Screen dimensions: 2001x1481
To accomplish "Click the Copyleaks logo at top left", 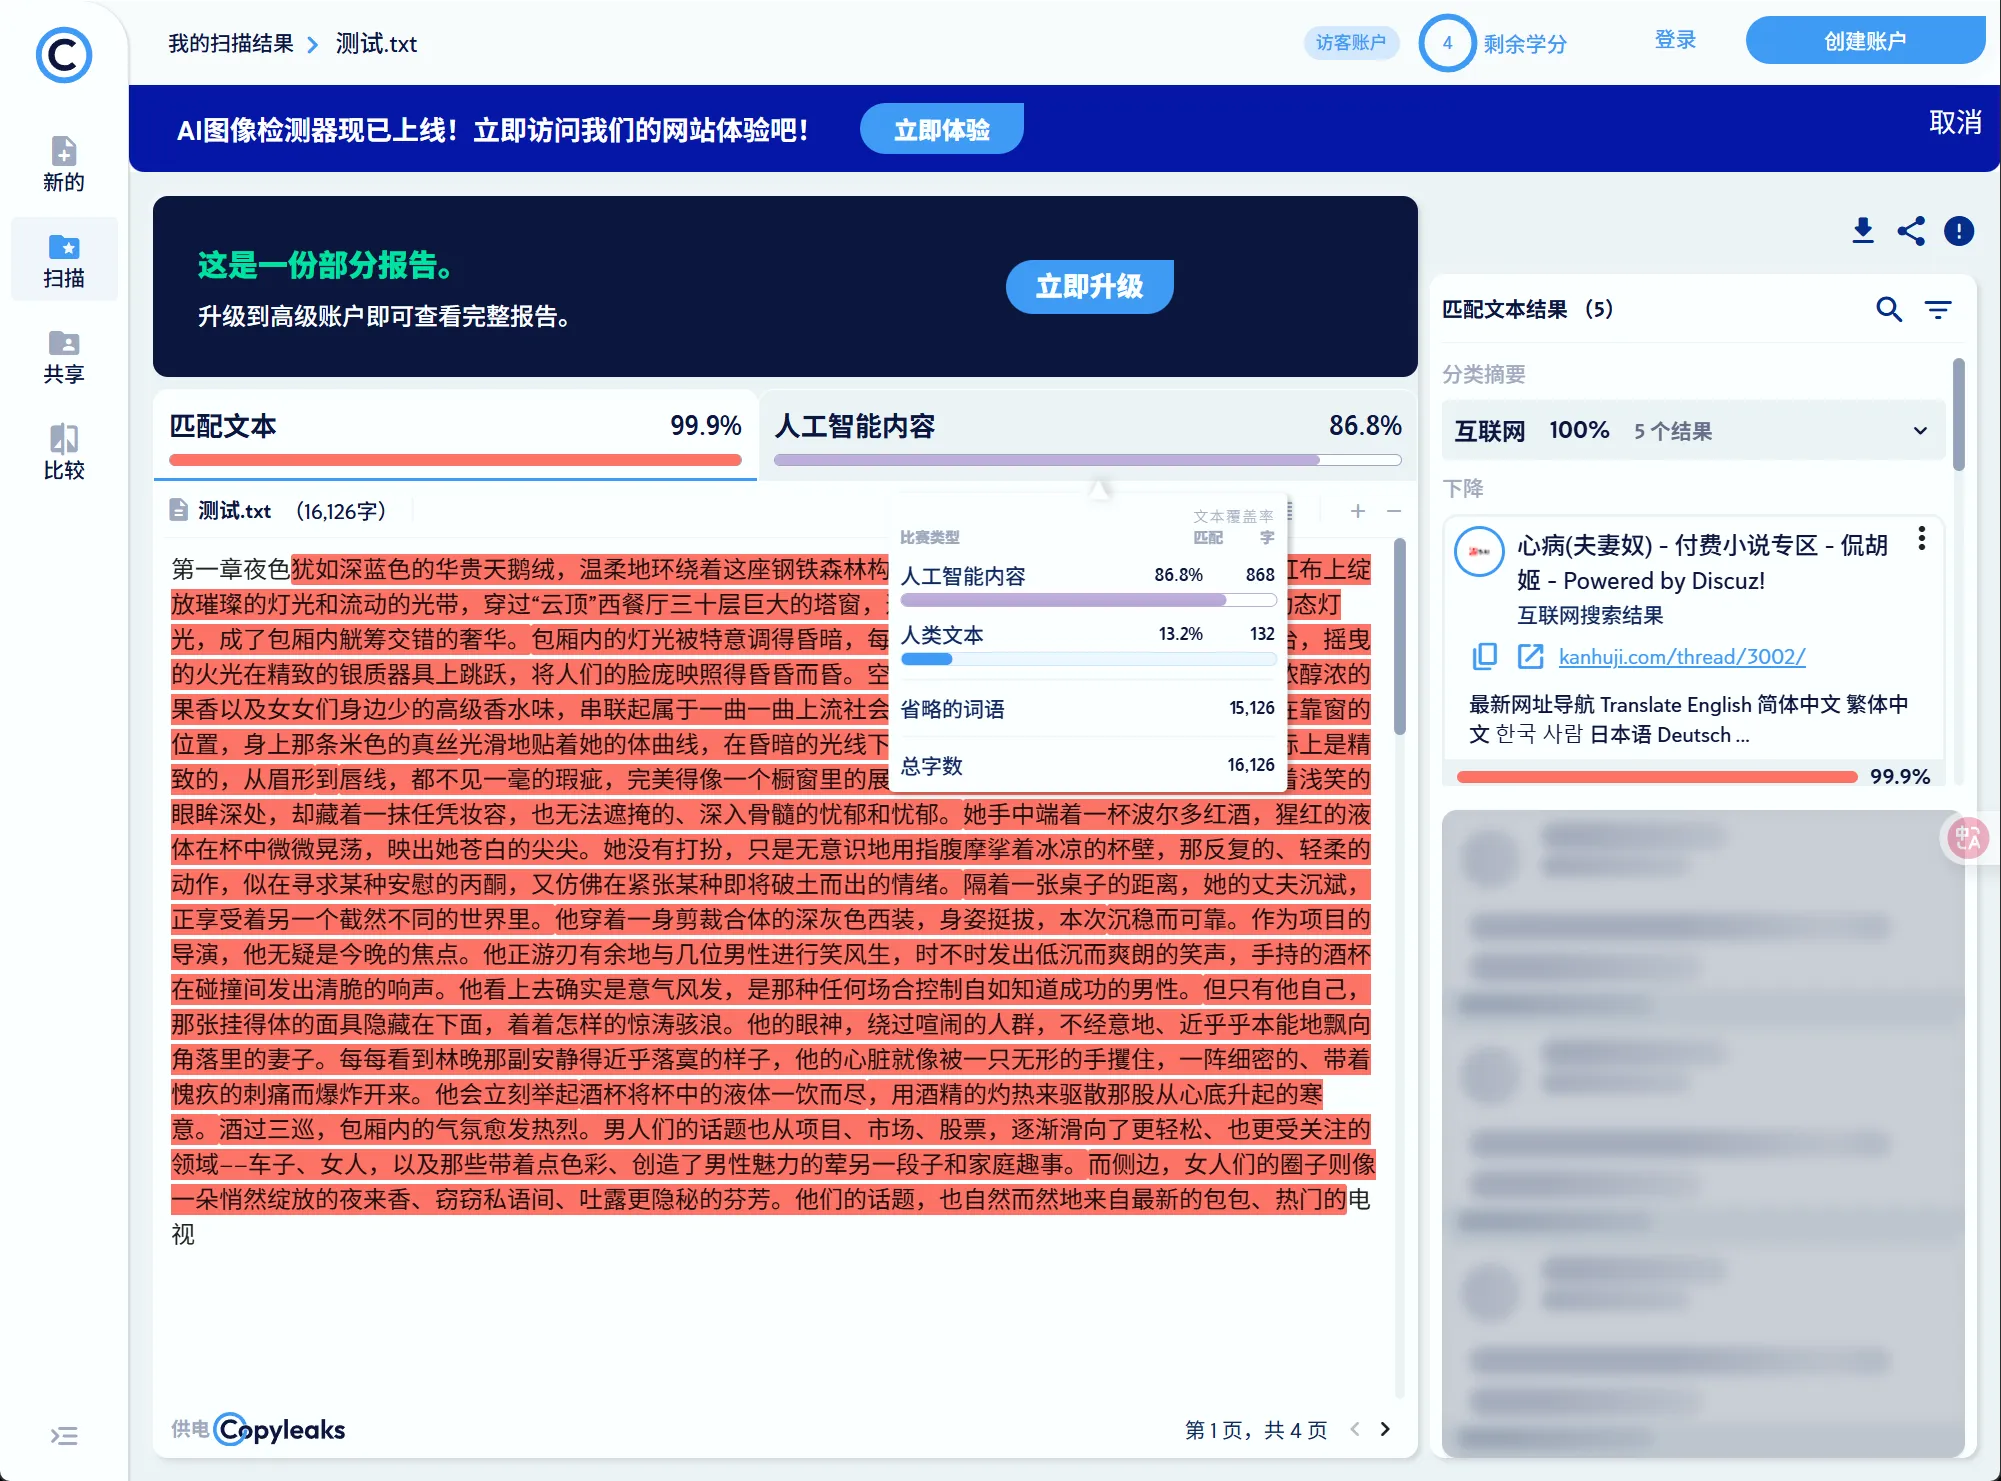I will 64,55.
